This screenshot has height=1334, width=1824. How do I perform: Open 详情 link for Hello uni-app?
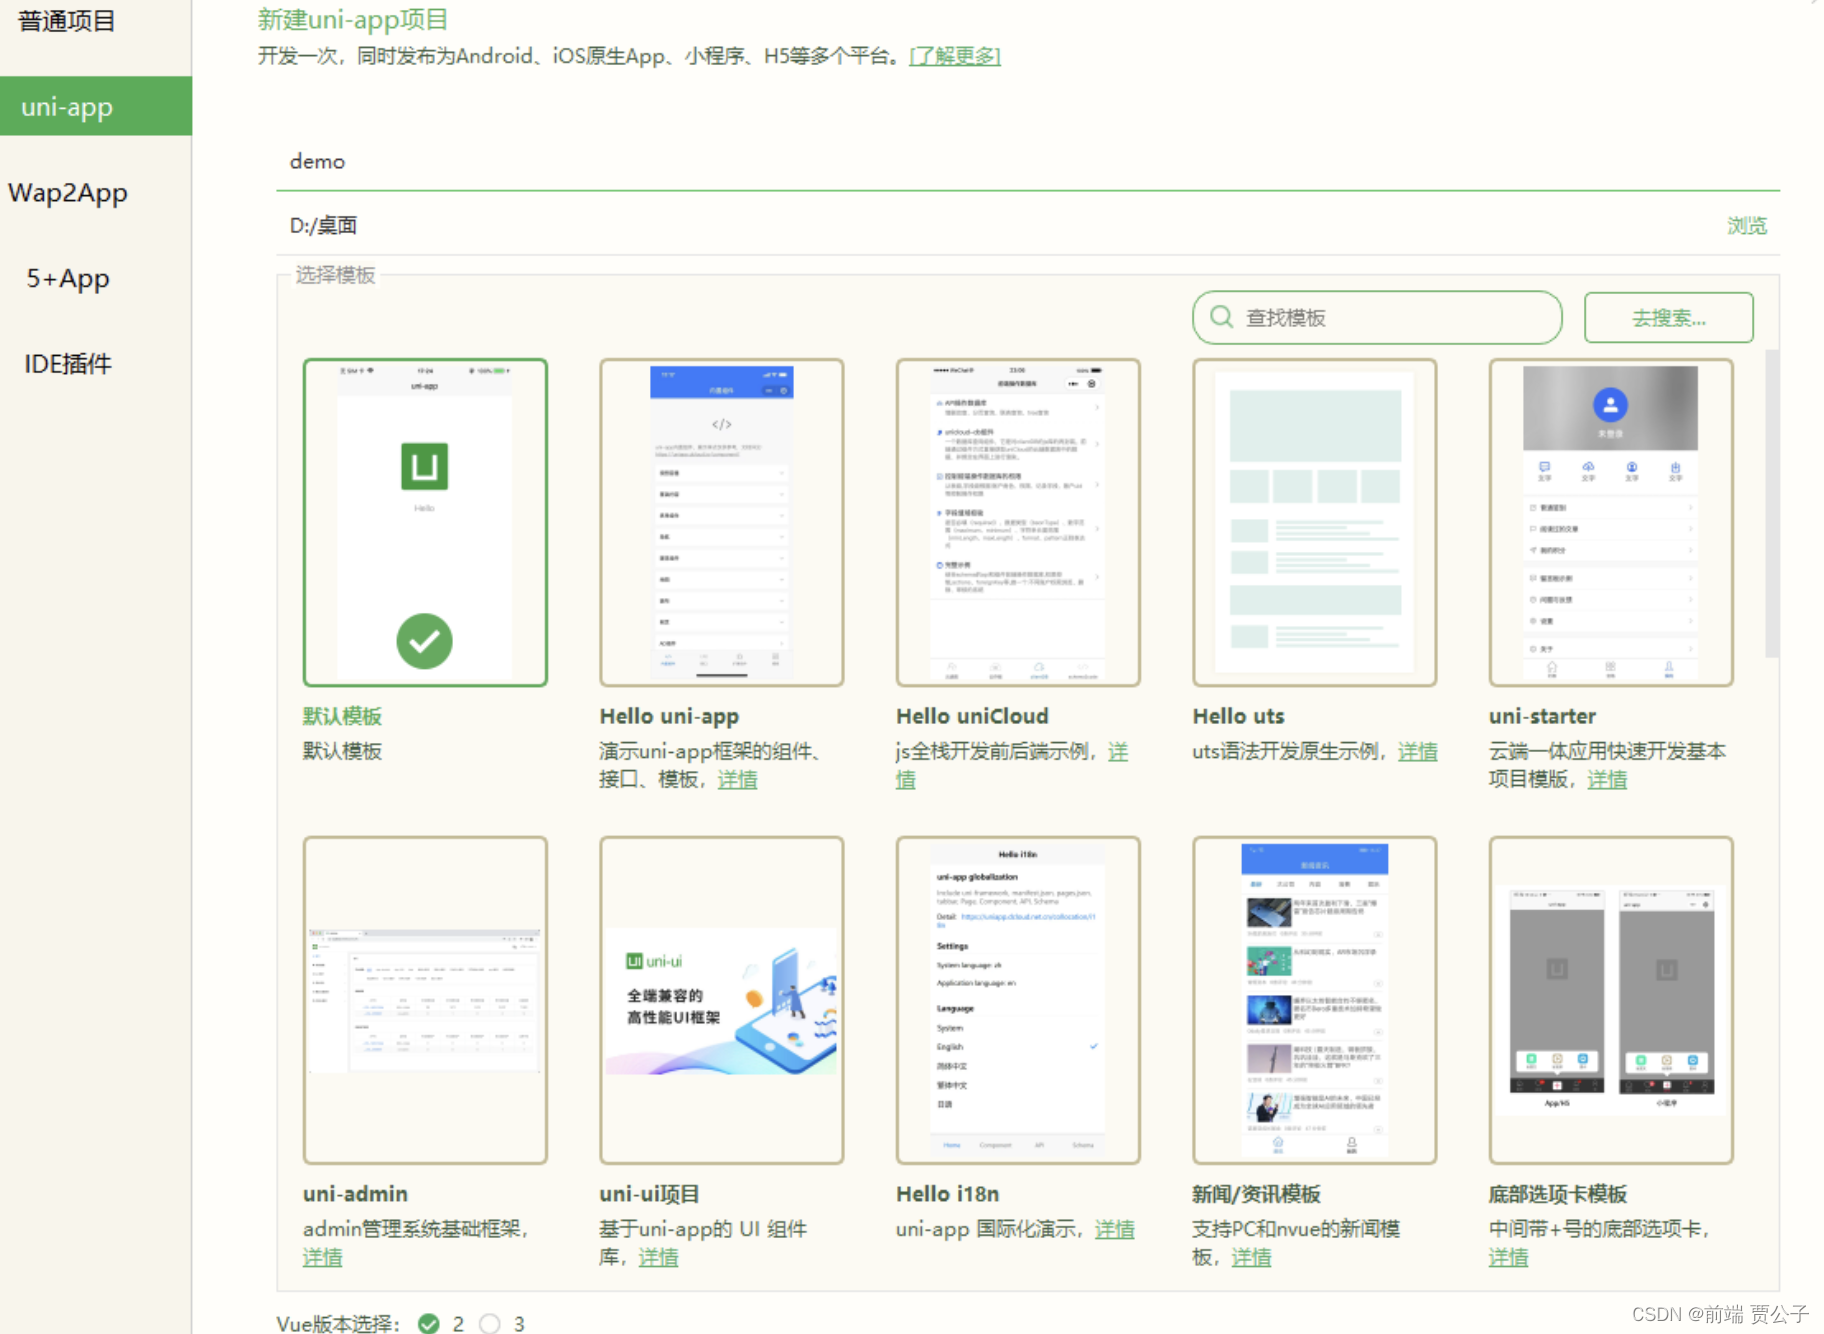tap(737, 779)
